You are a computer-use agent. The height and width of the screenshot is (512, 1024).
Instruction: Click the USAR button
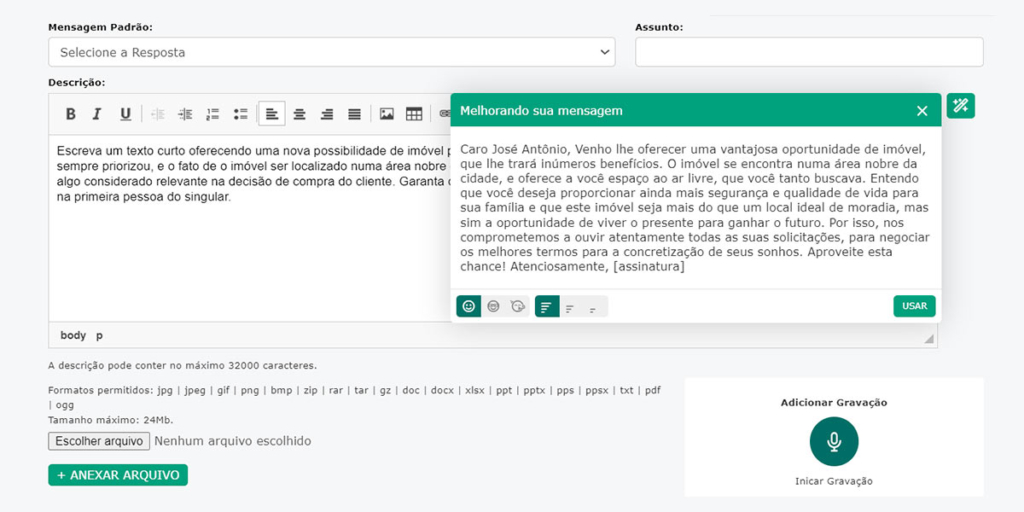914,306
